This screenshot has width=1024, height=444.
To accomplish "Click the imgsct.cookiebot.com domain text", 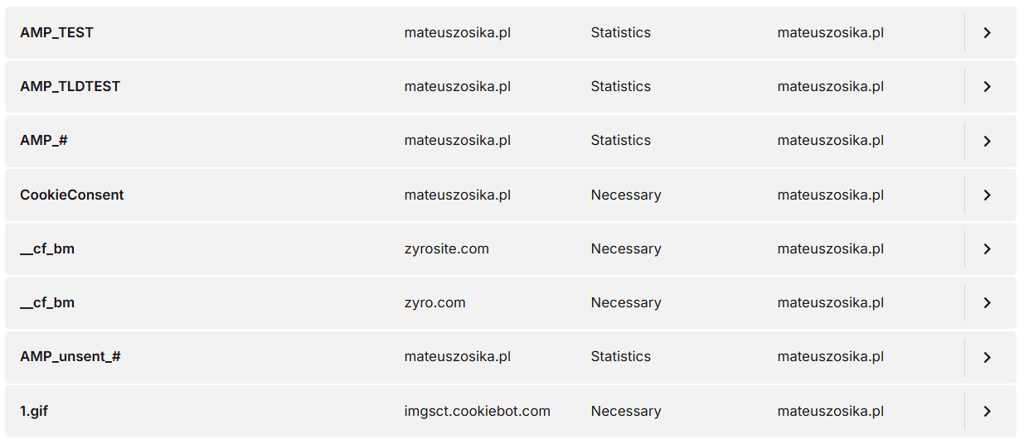I will pos(477,411).
